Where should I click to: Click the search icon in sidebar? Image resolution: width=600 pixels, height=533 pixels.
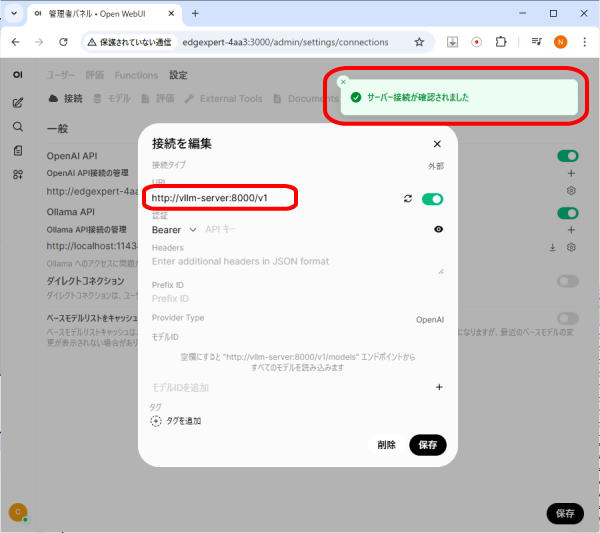[18, 127]
